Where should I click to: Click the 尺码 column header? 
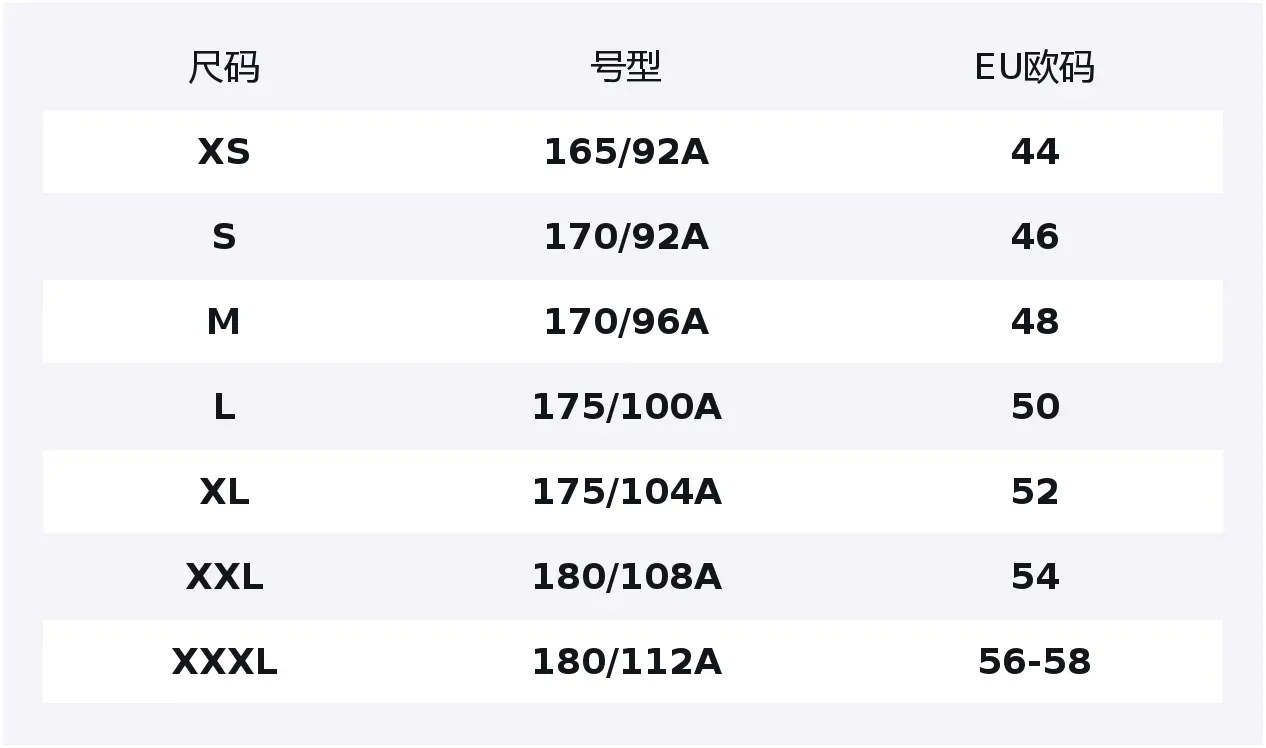coord(224,67)
